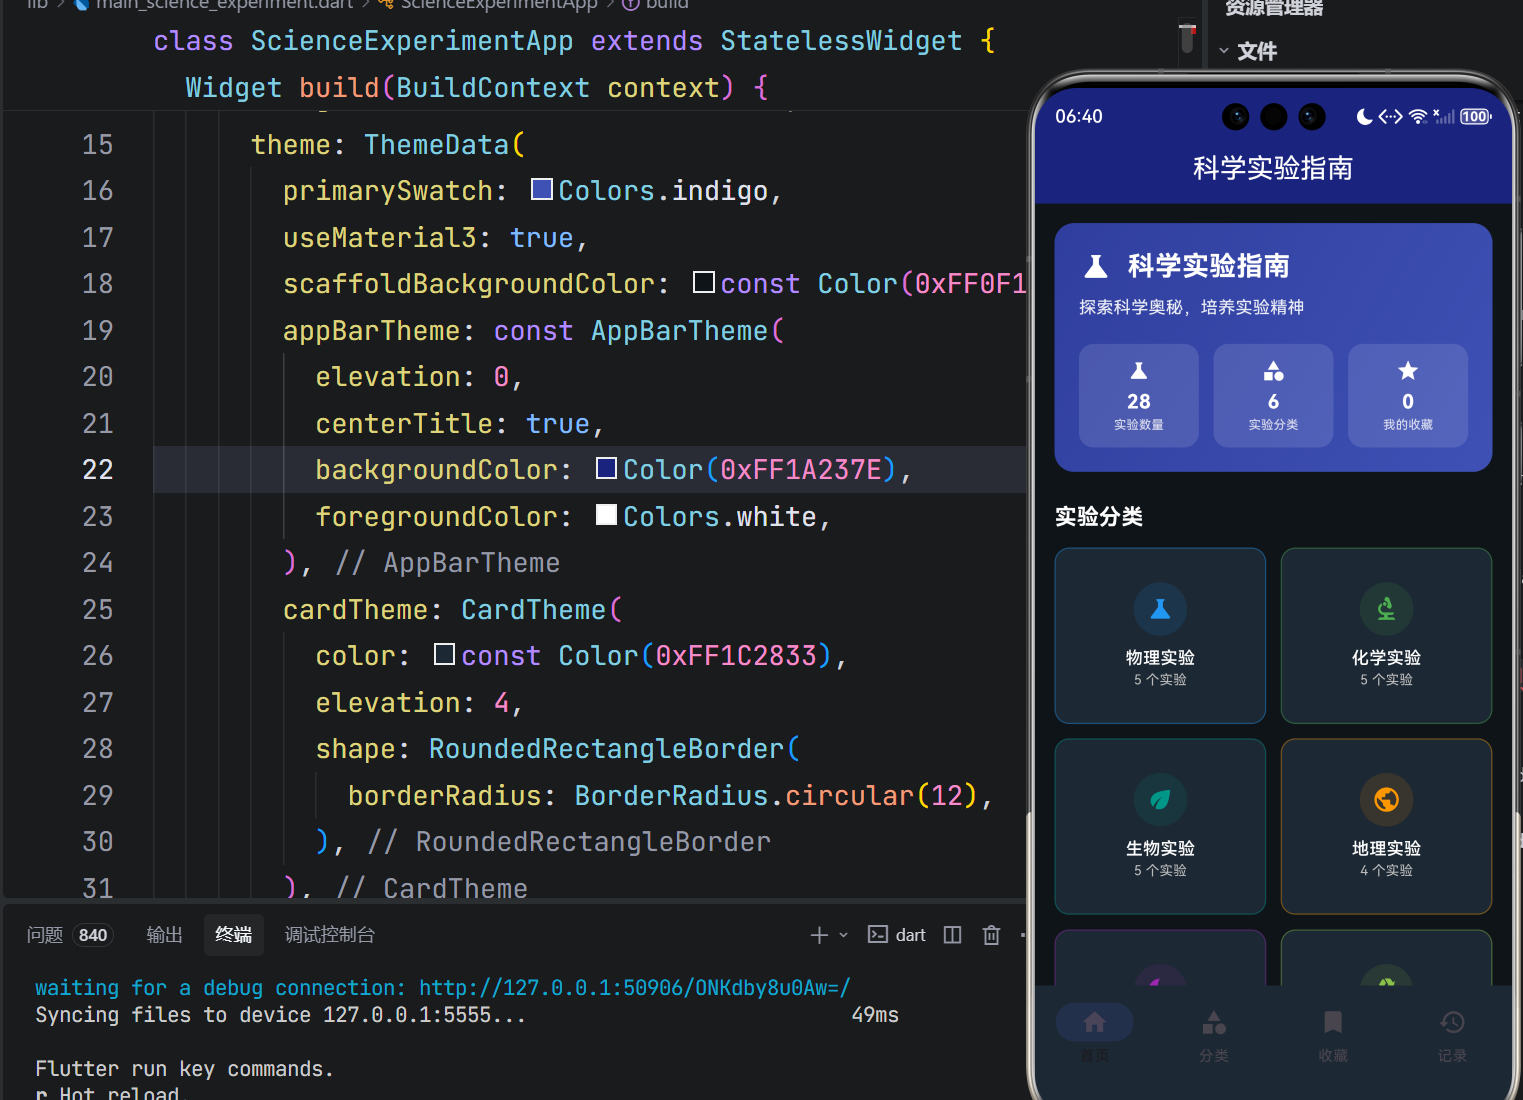The width and height of the screenshot is (1523, 1100).
Task: Open the 0xFF1C2833 color swatch on line 26
Action: coord(445,654)
